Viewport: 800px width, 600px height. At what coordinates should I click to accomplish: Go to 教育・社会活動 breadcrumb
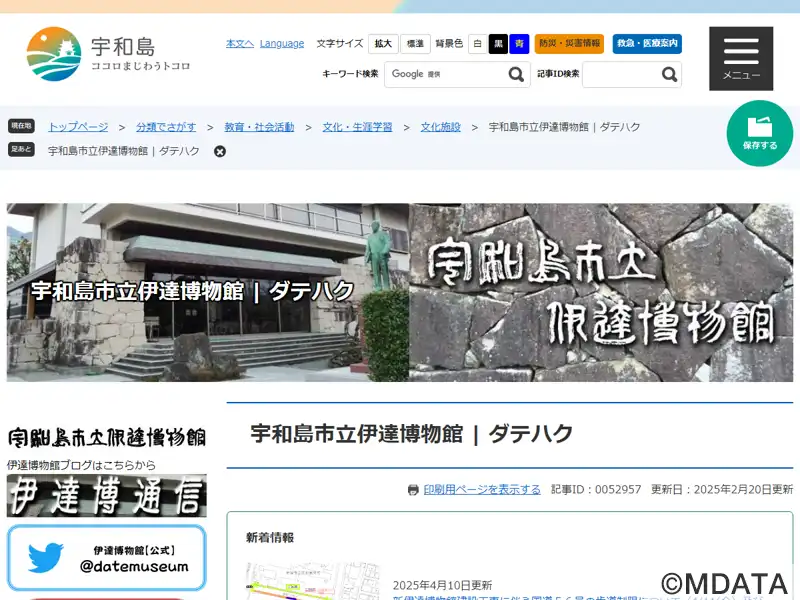click(259, 127)
